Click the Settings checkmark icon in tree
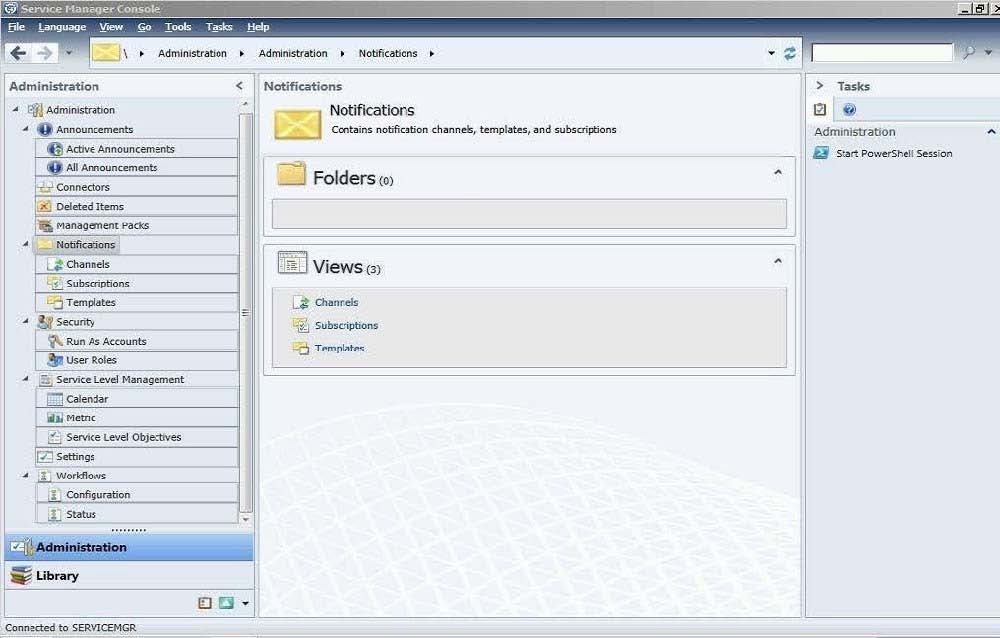 (x=45, y=457)
